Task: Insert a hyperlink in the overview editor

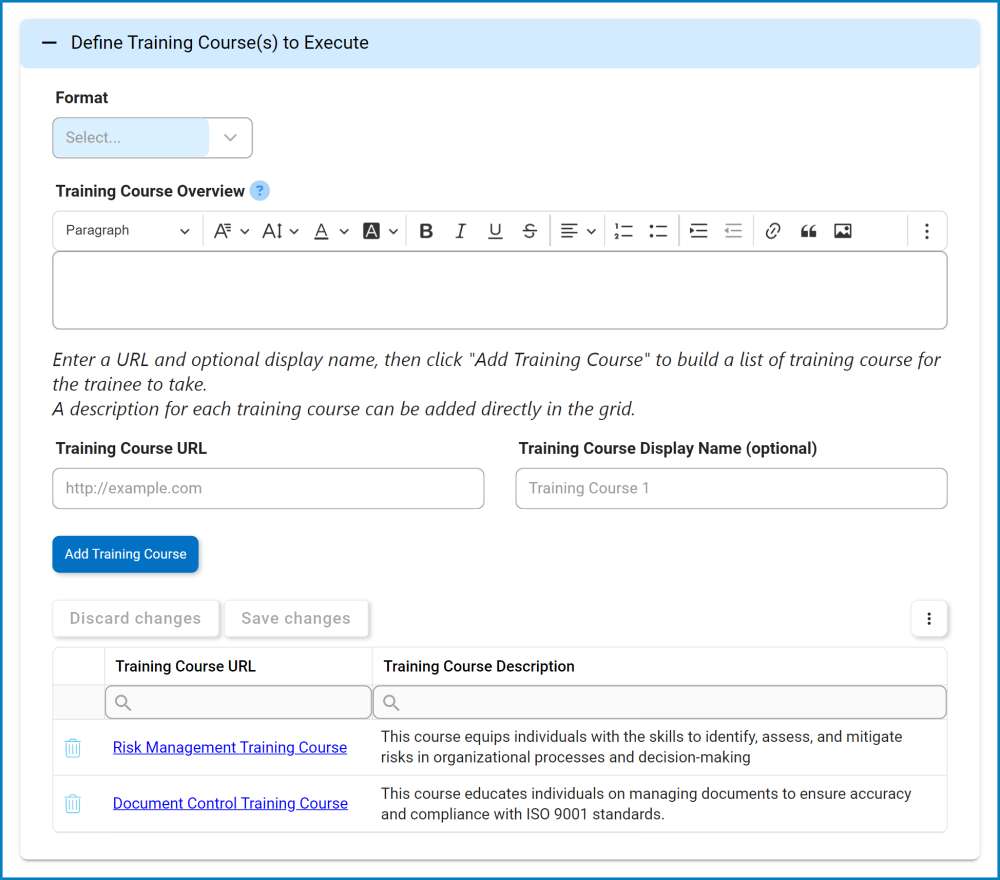Action: pyautogui.click(x=772, y=230)
